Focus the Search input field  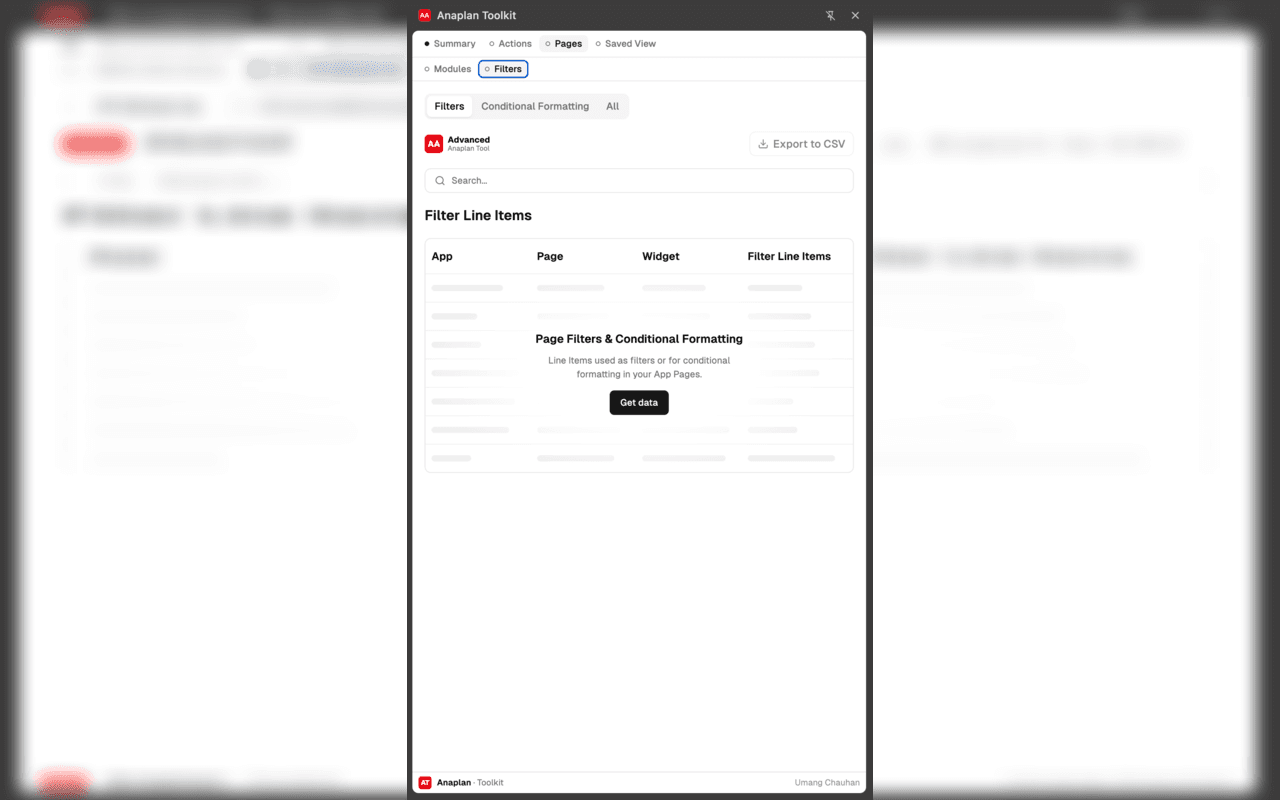[639, 181]
